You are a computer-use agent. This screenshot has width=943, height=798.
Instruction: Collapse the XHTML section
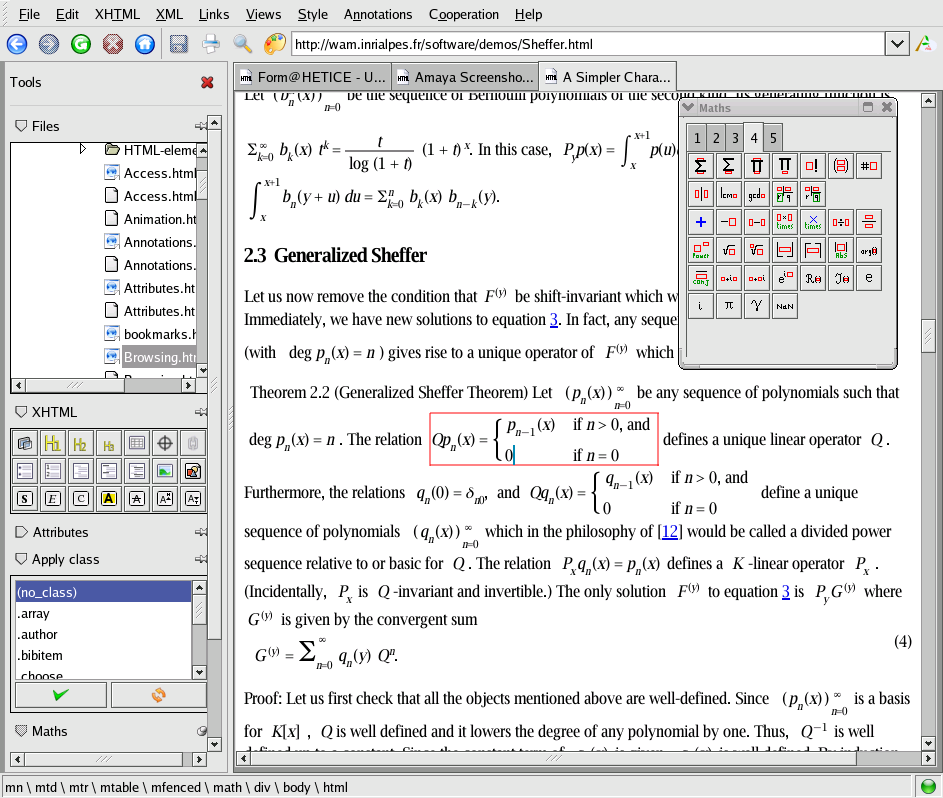point(21,412)
